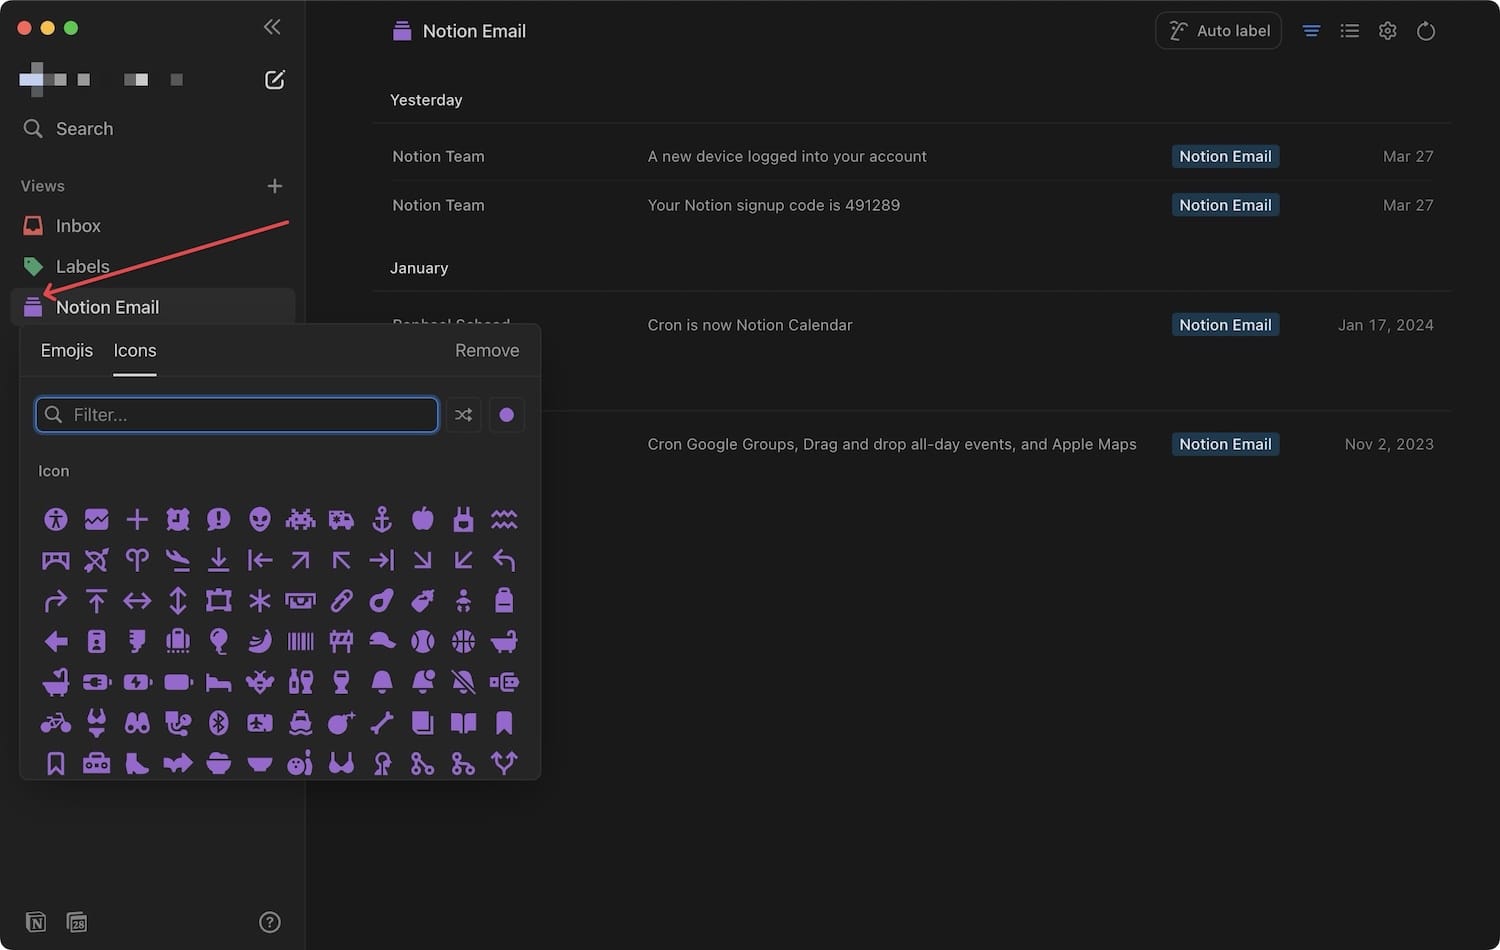
Task: Pick the accessibility person icon
Action: tap(56, 519)
